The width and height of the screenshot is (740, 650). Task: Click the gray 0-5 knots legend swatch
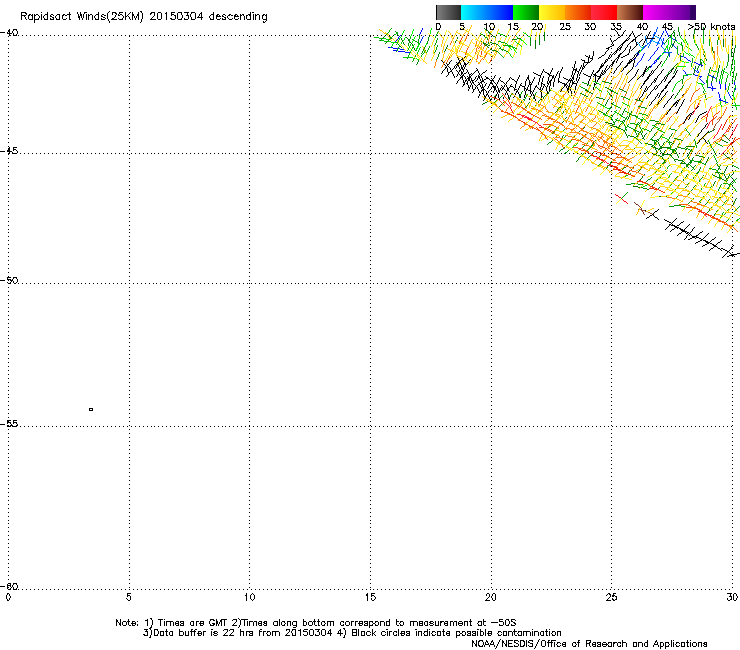point(448,12)
